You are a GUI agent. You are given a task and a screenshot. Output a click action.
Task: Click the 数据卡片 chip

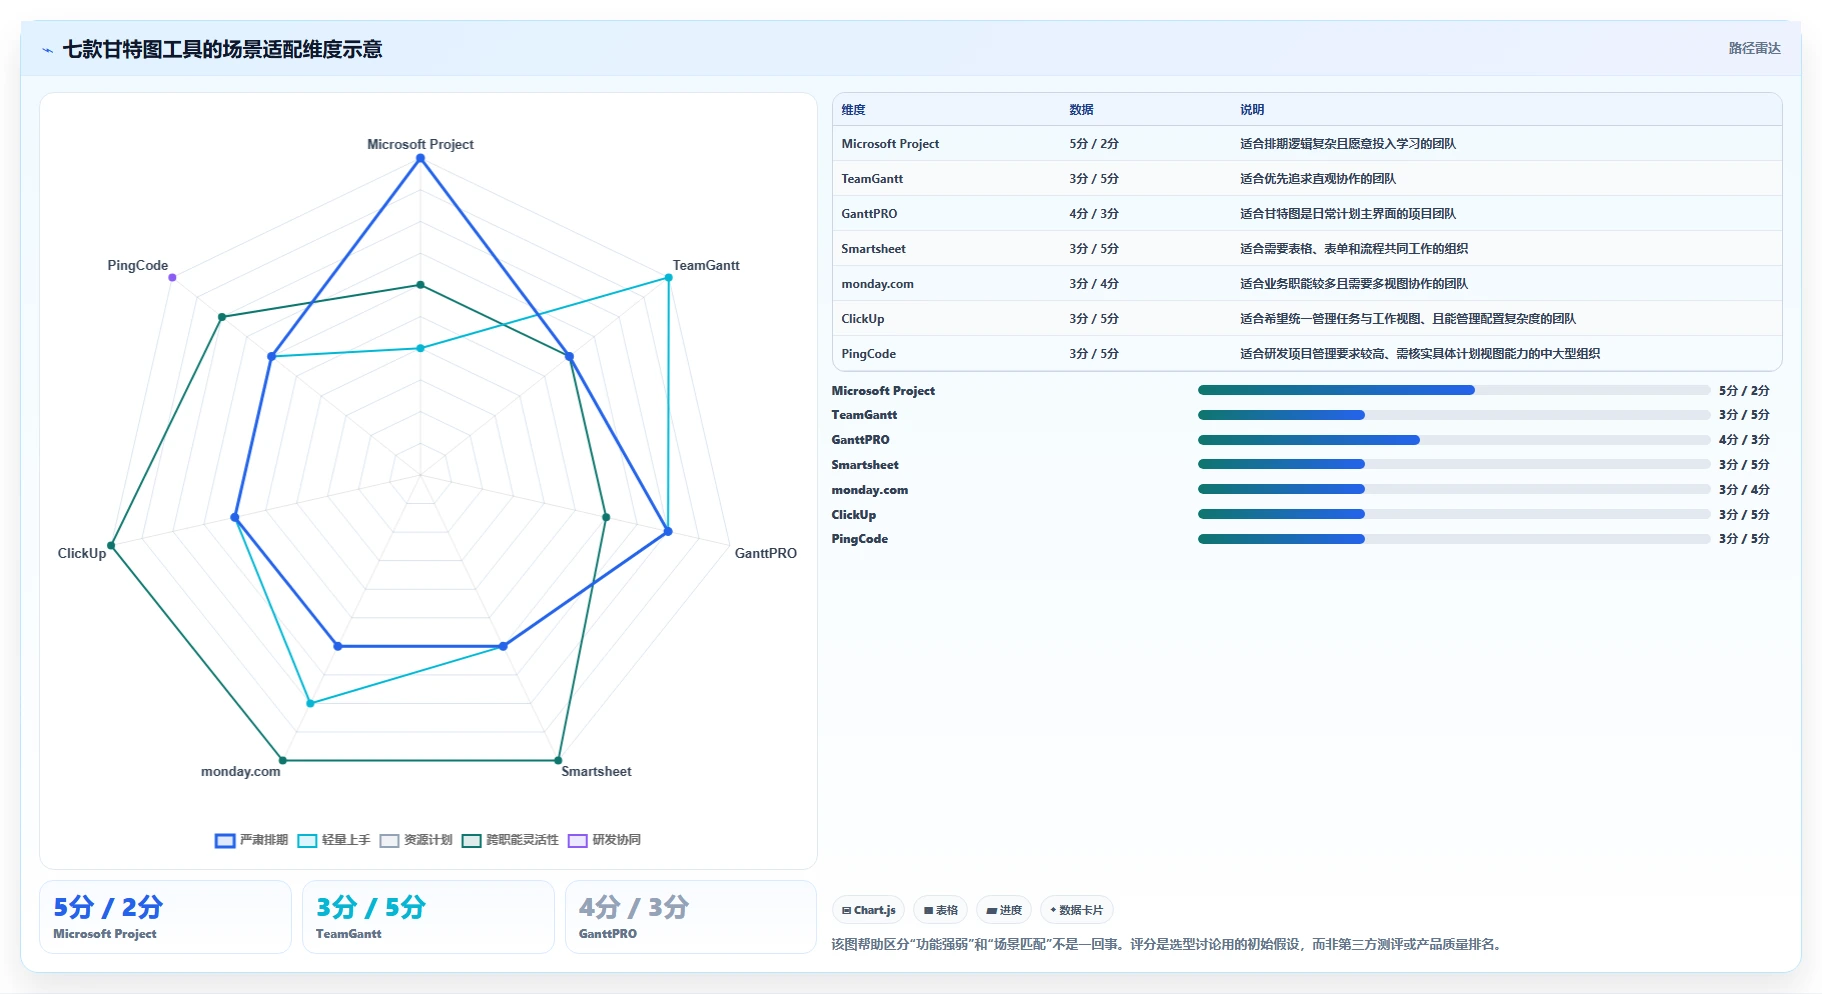pos(1076,910)
